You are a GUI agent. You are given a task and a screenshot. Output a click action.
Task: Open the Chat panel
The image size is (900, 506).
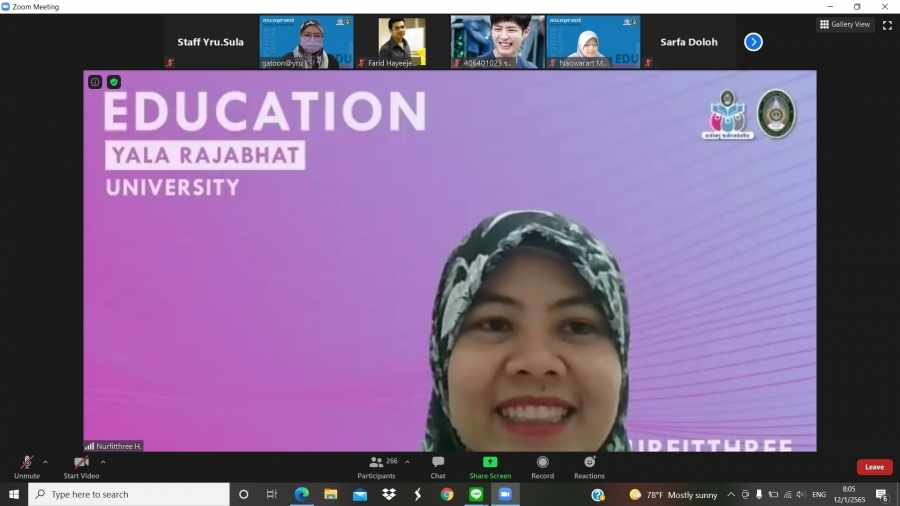[x=438, y=466]
